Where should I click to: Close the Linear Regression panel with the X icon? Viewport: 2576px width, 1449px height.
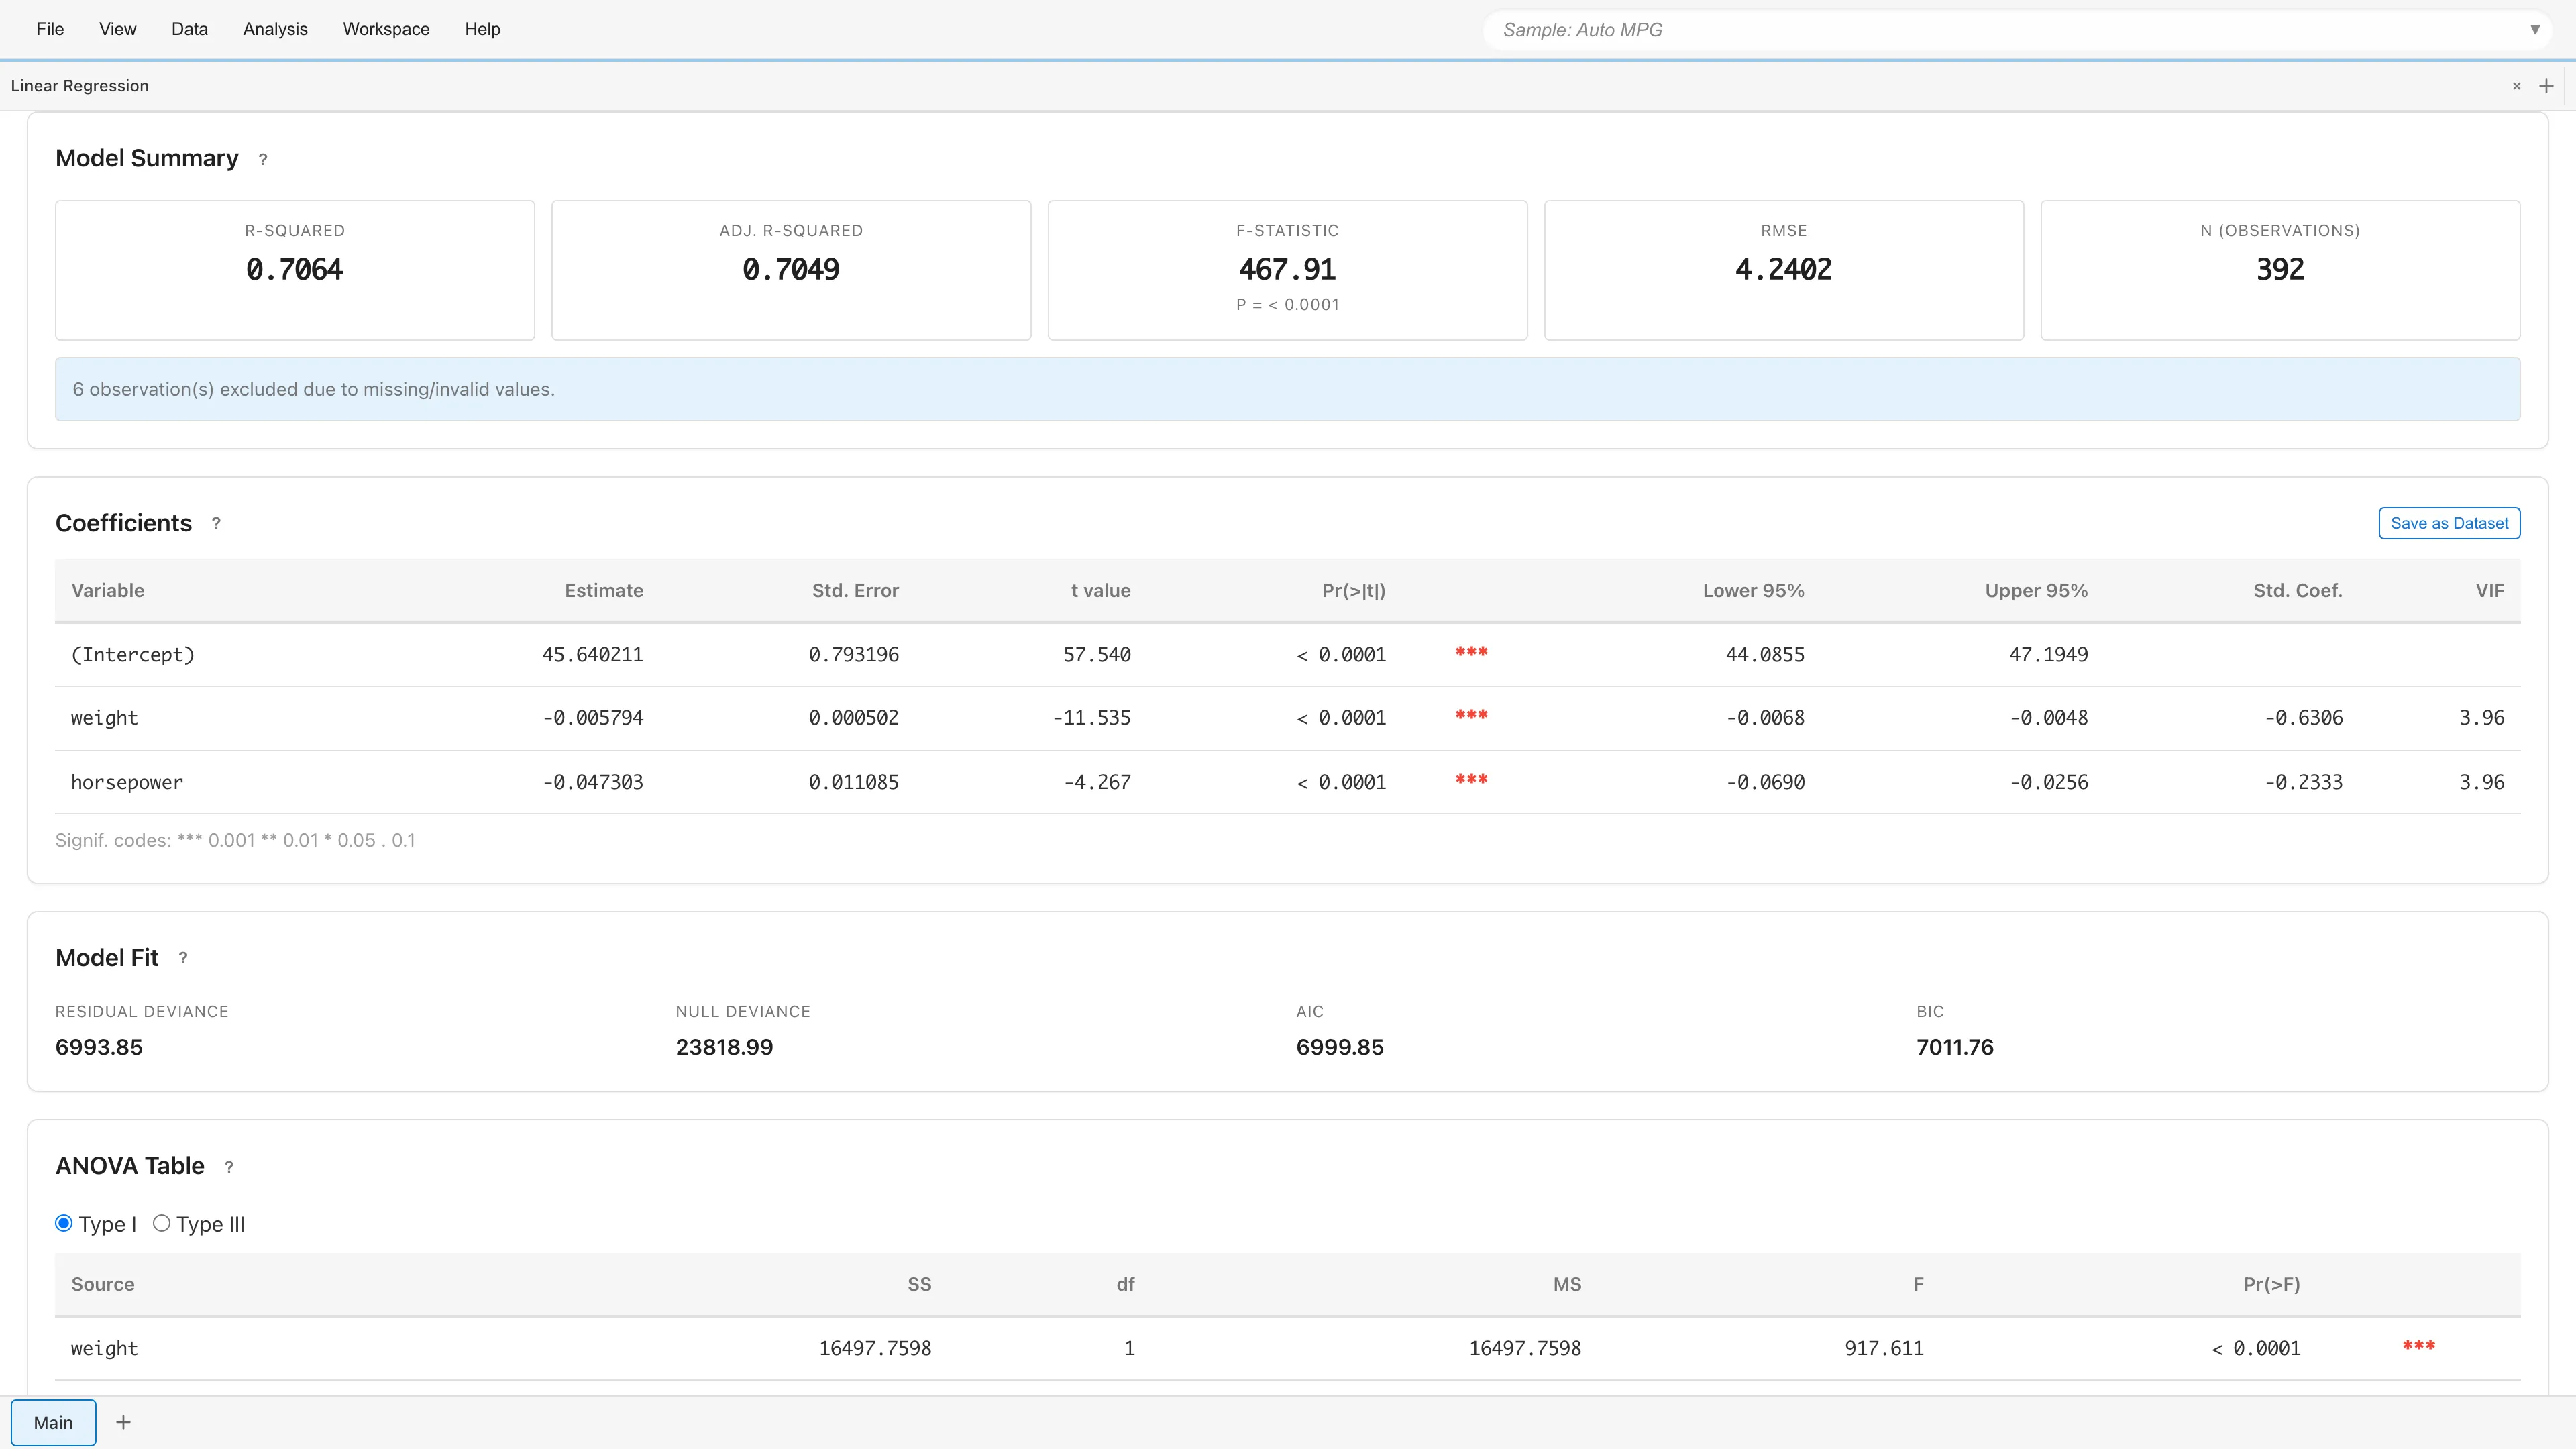[2516, 86]
